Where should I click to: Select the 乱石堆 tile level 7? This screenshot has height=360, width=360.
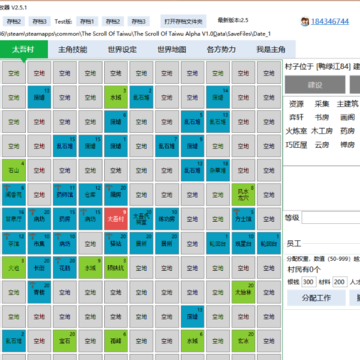pyautogui.click(x=167, y=146)
